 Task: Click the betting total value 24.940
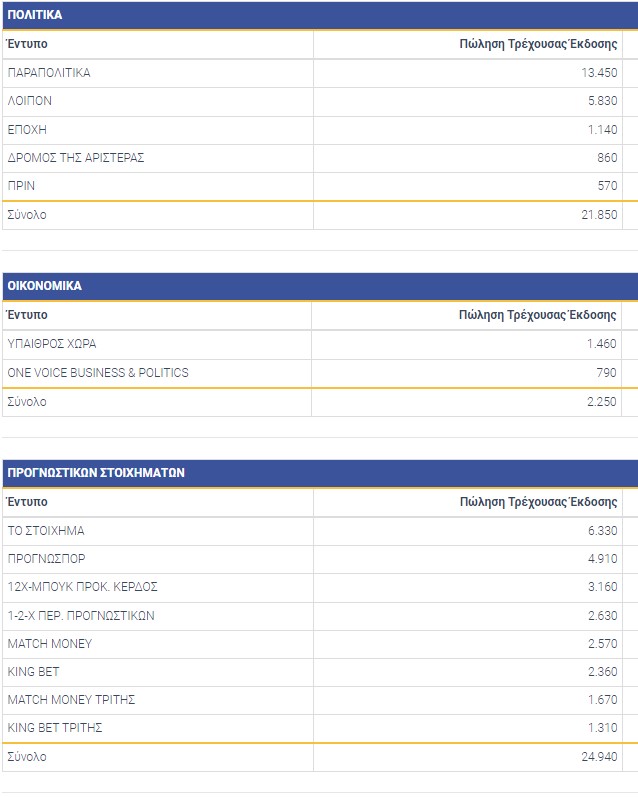[x=598, y=757]
